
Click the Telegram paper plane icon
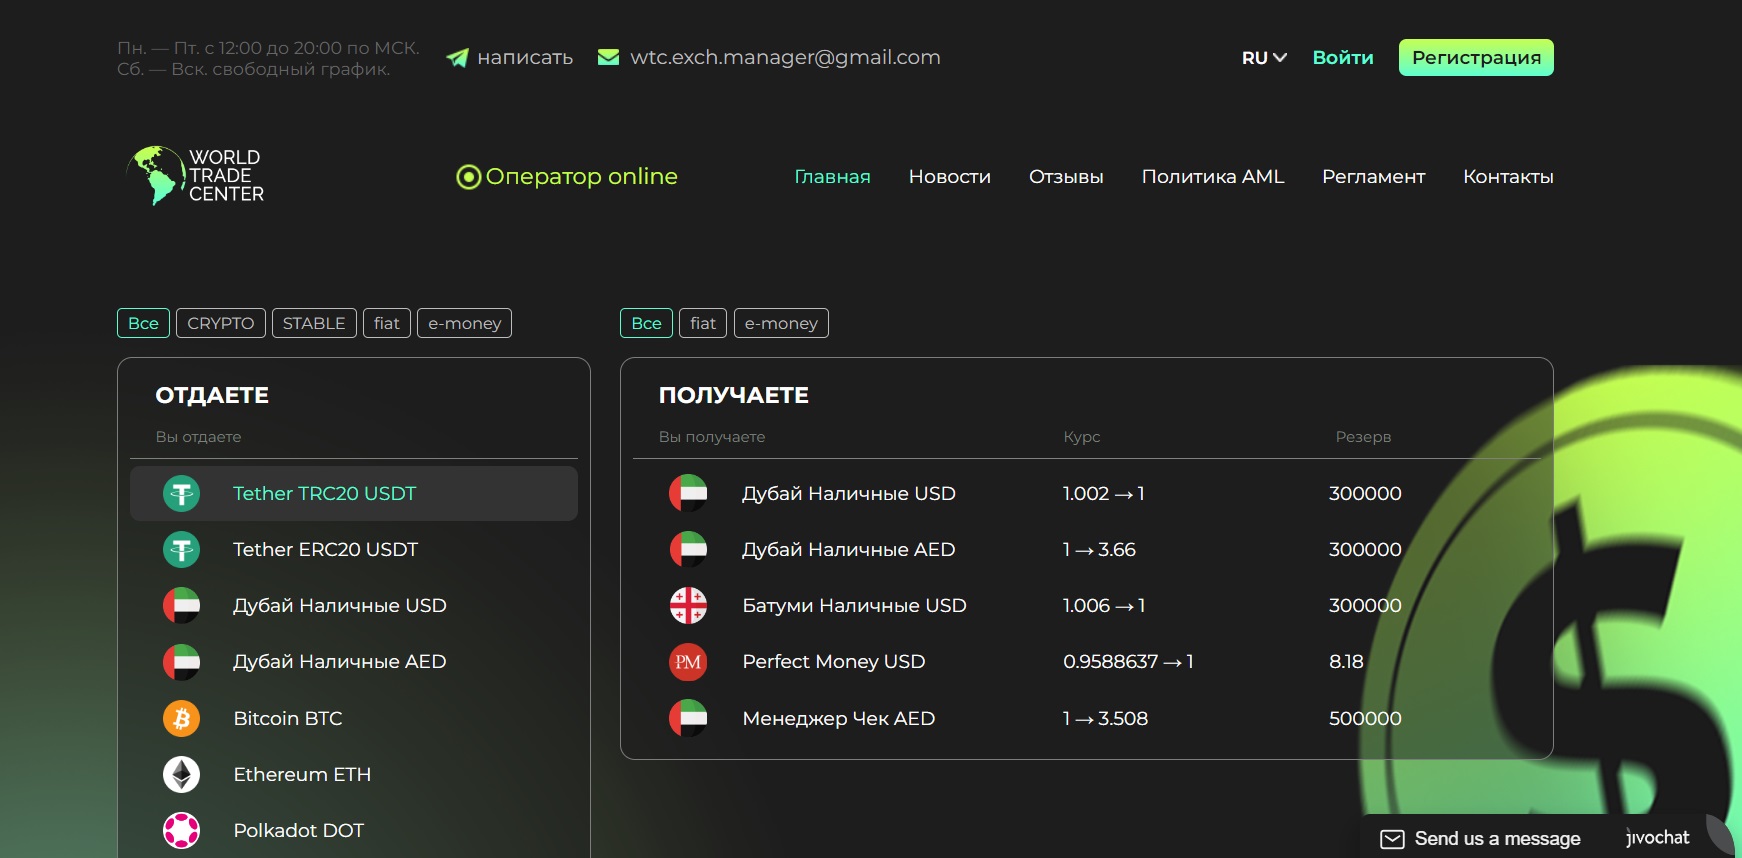pos(457,58)
